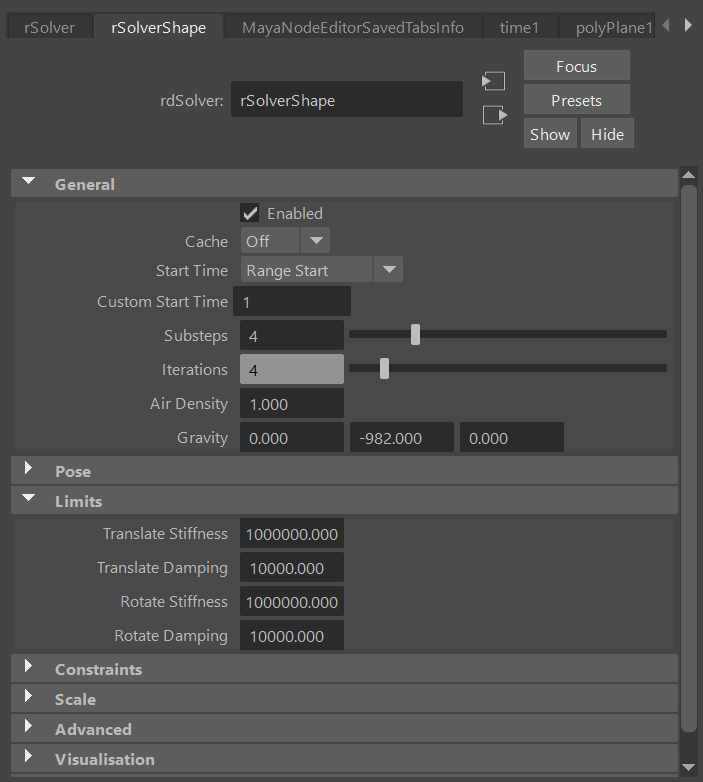This screenshot has width=703, height=782.
Task: Switch to the rSolver tab
Action: [49, 27]
